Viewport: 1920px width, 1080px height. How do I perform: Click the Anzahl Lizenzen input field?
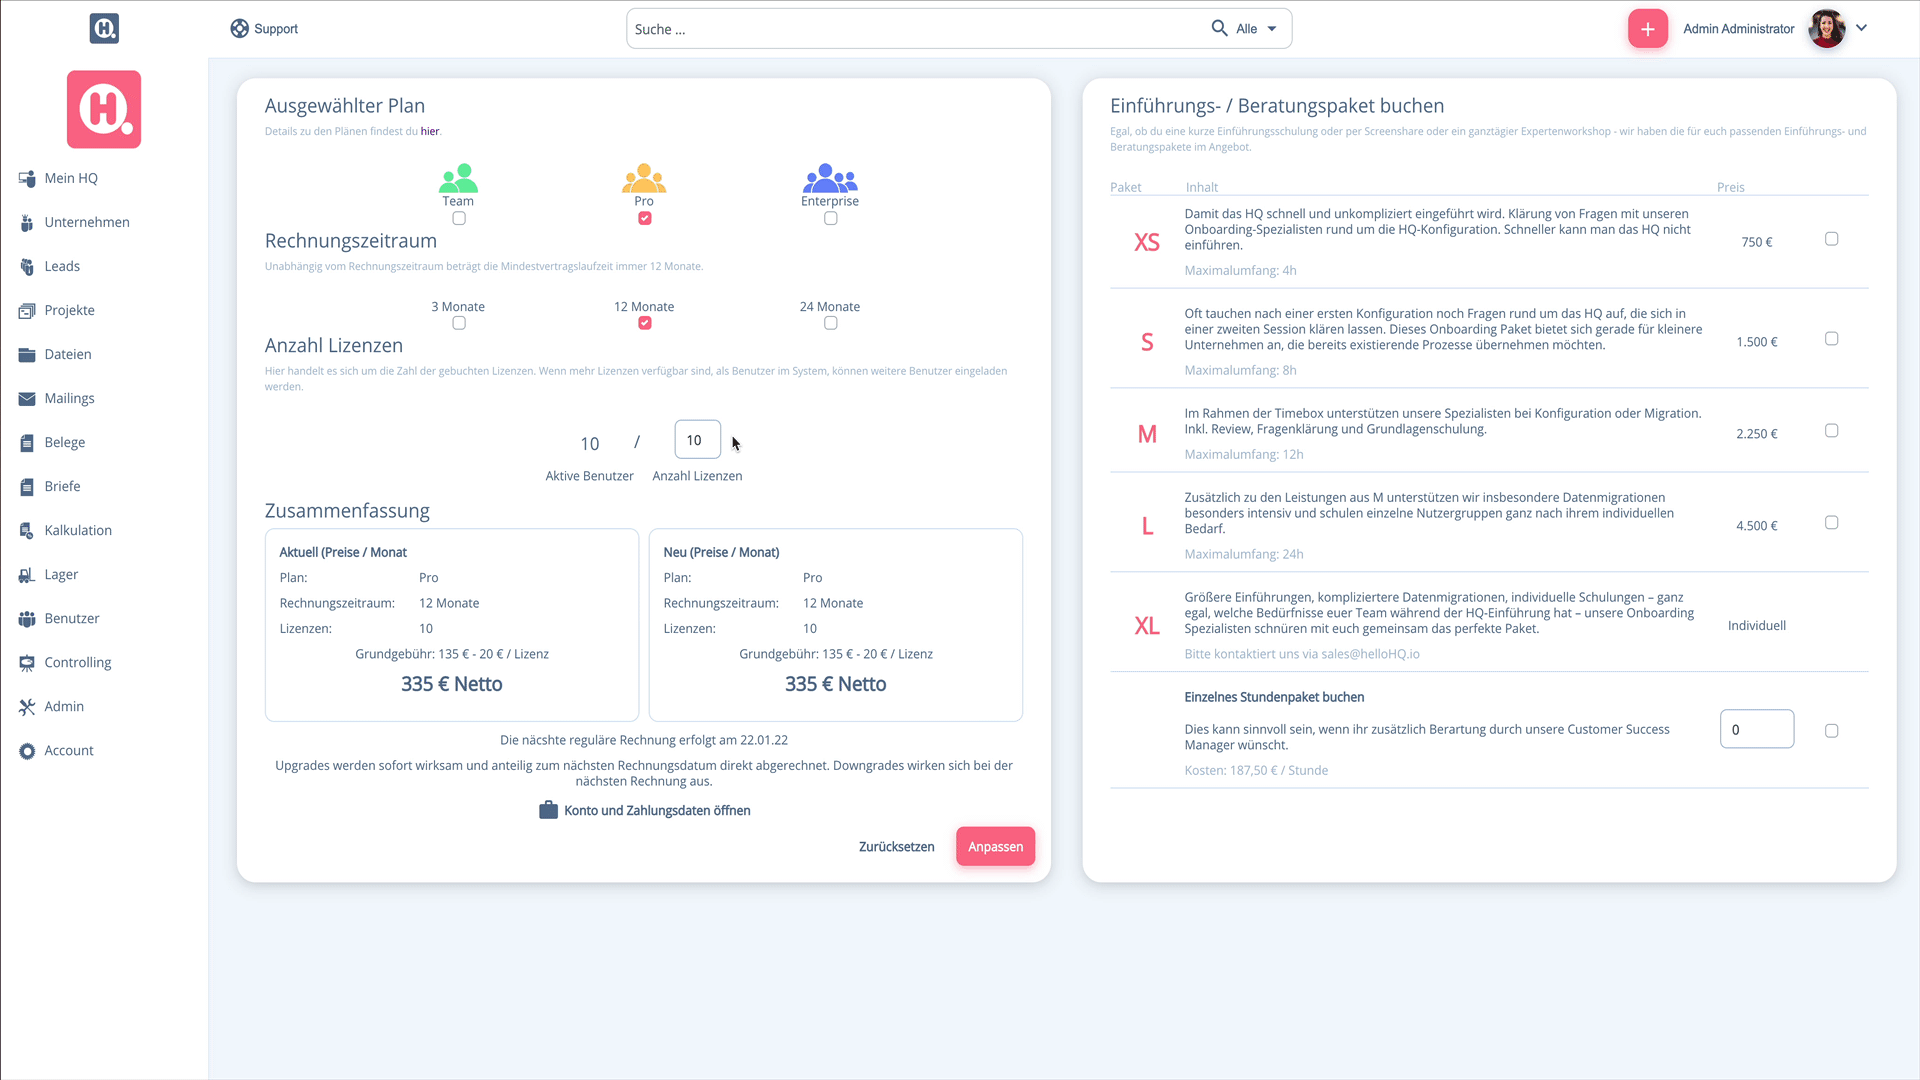(695, 439)
